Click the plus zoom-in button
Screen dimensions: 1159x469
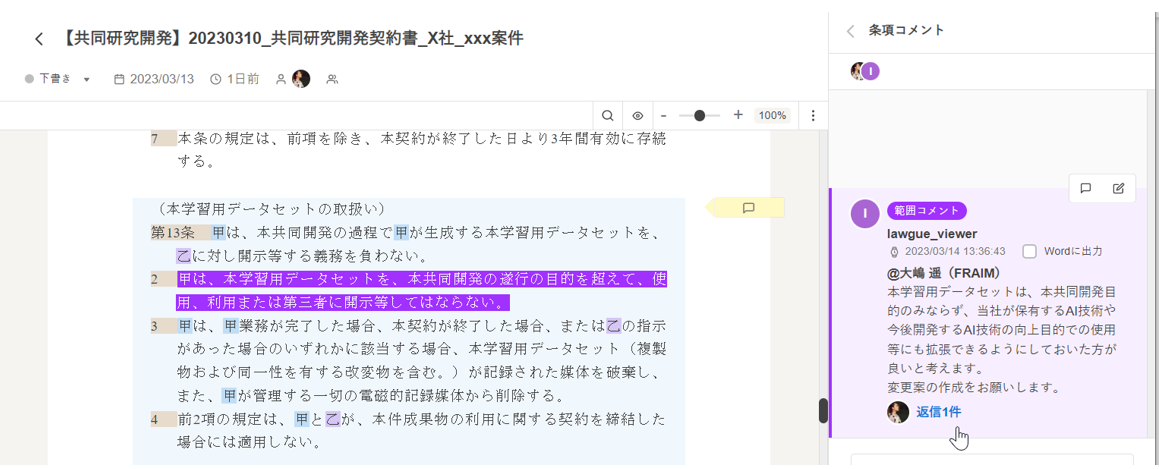tap(738, 115)
